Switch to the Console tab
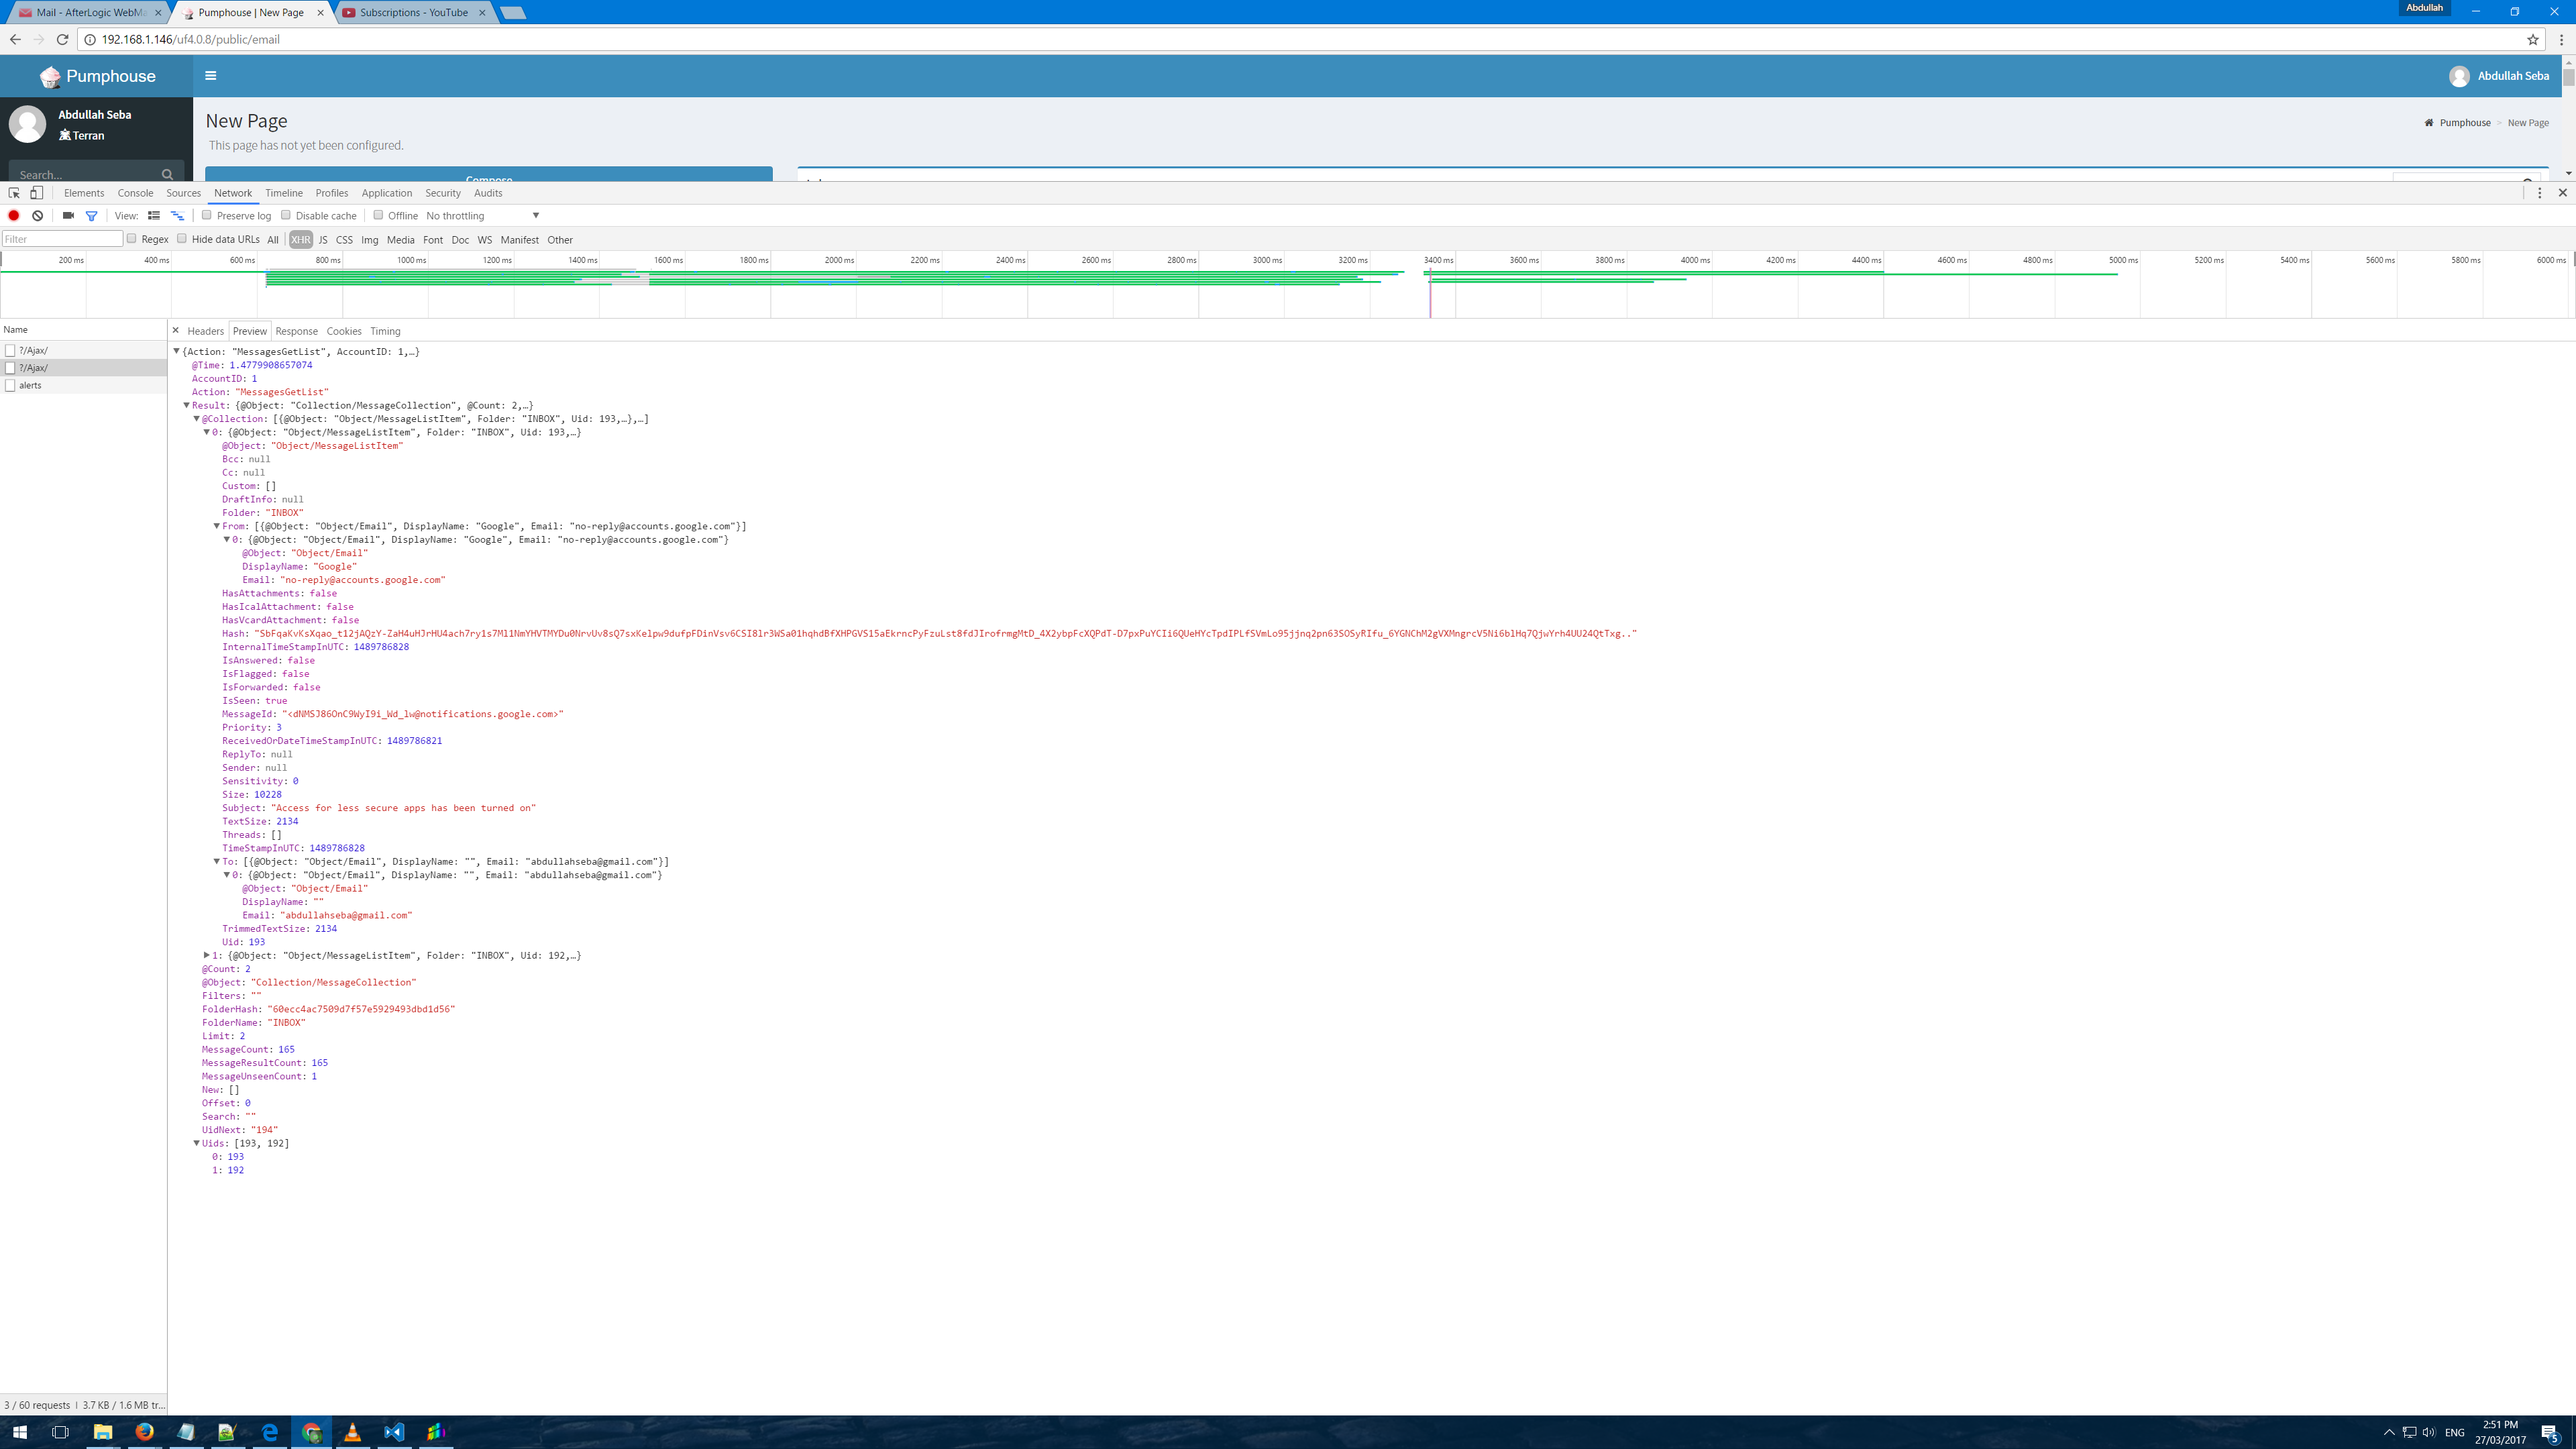 pyautogui.click(x=135, y=193)
